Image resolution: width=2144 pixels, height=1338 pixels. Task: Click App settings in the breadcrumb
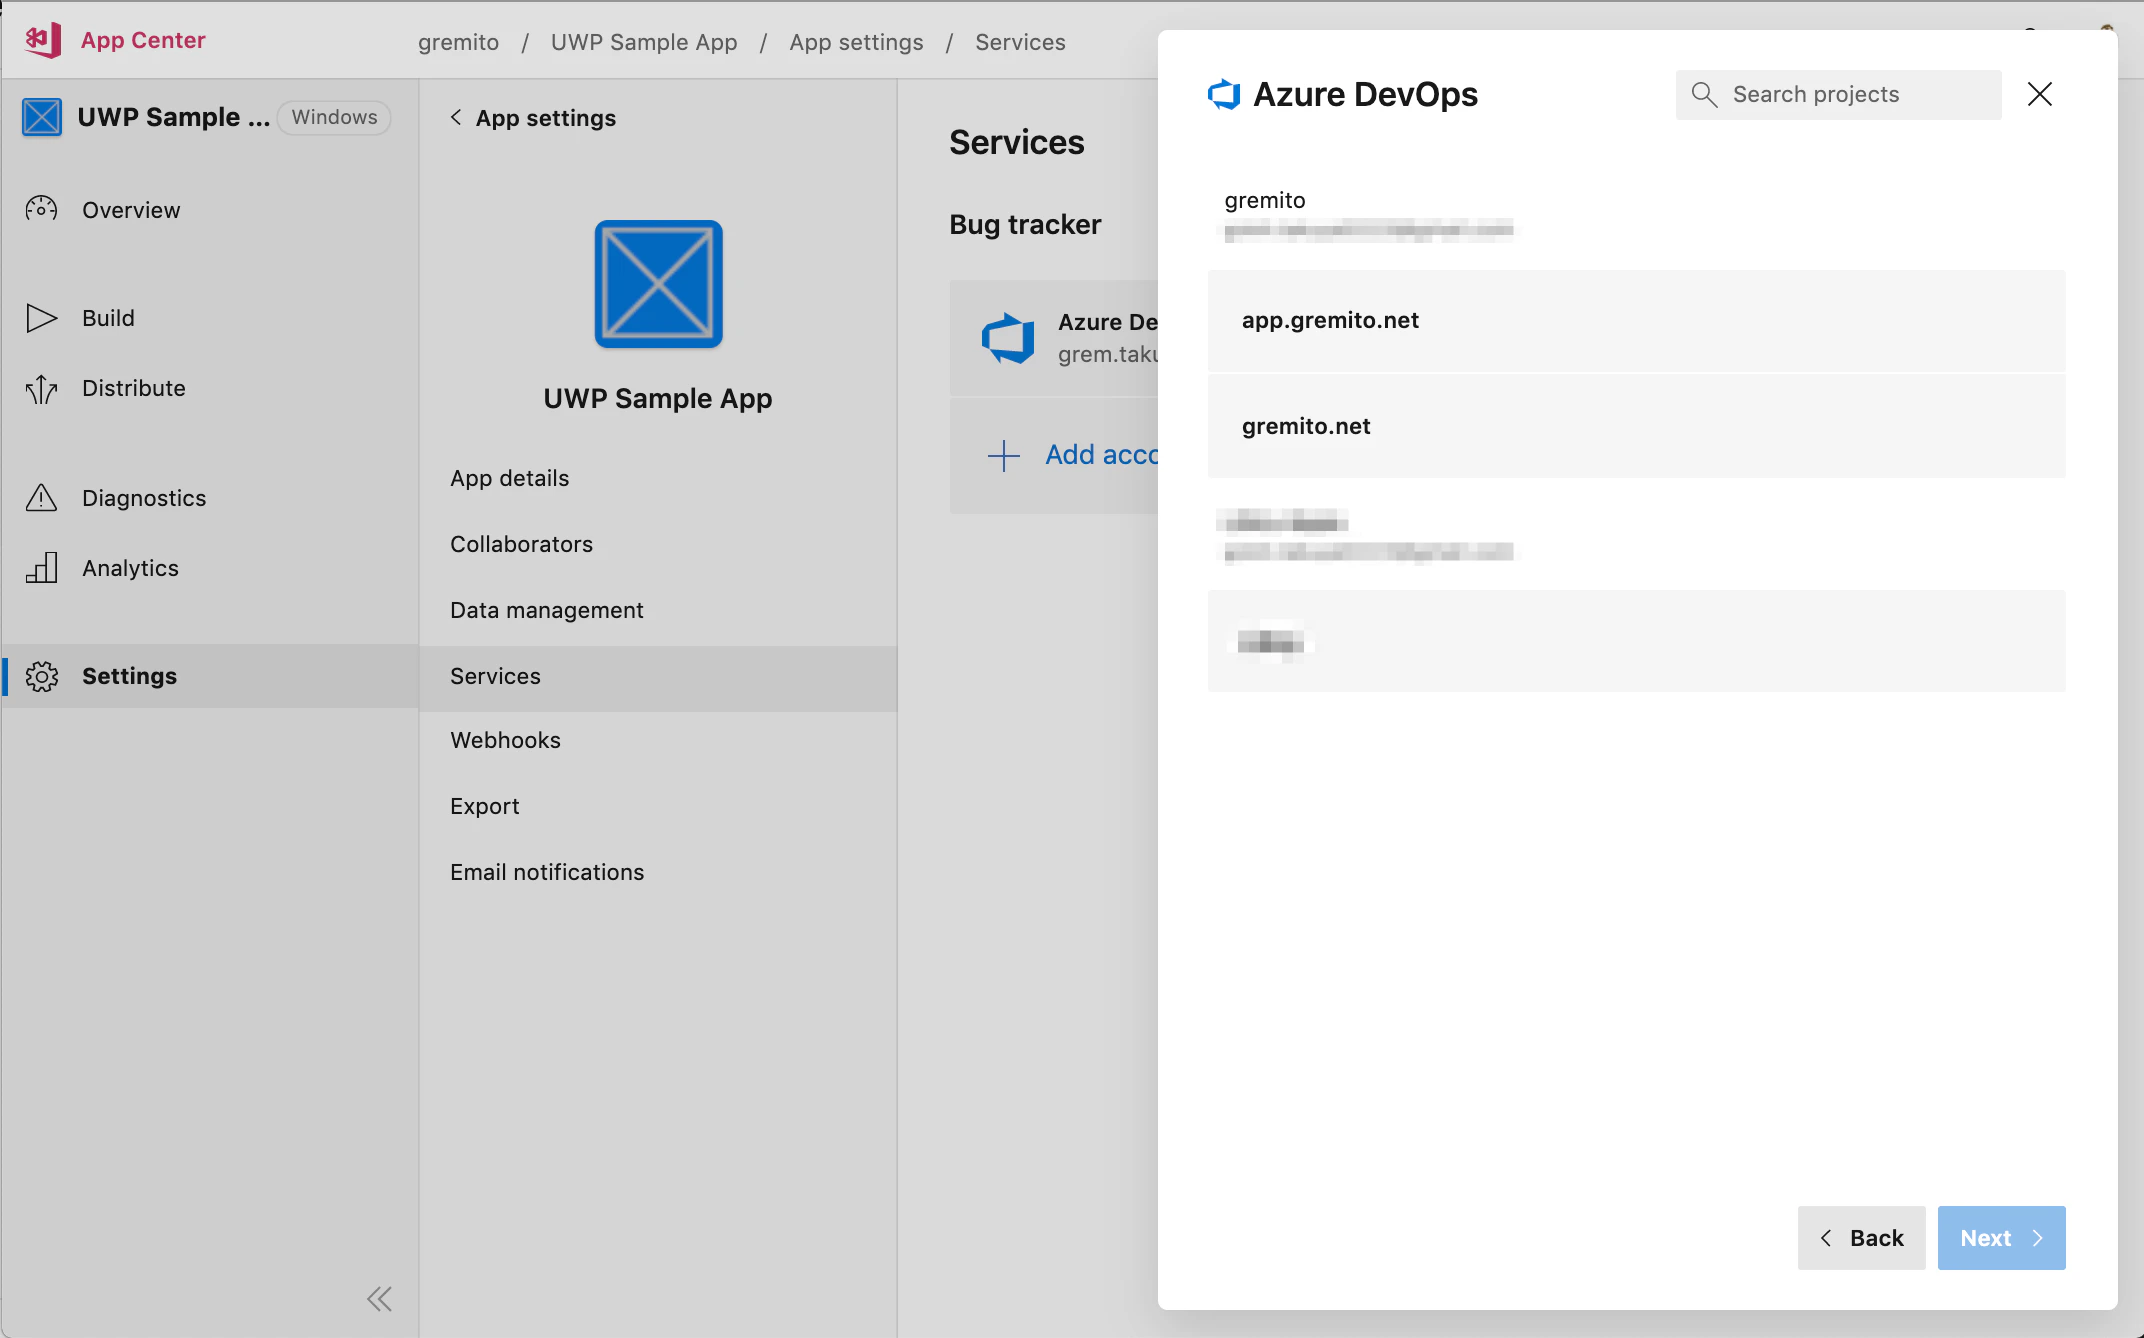[x=856, y=42]
